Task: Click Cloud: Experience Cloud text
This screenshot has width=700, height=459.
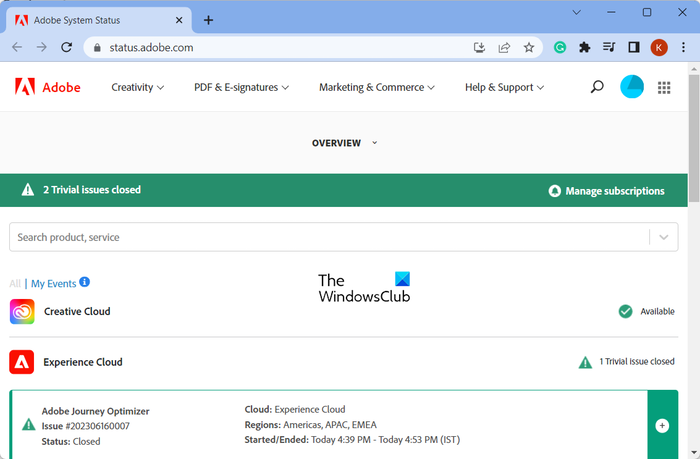Action: coord(295,409)
